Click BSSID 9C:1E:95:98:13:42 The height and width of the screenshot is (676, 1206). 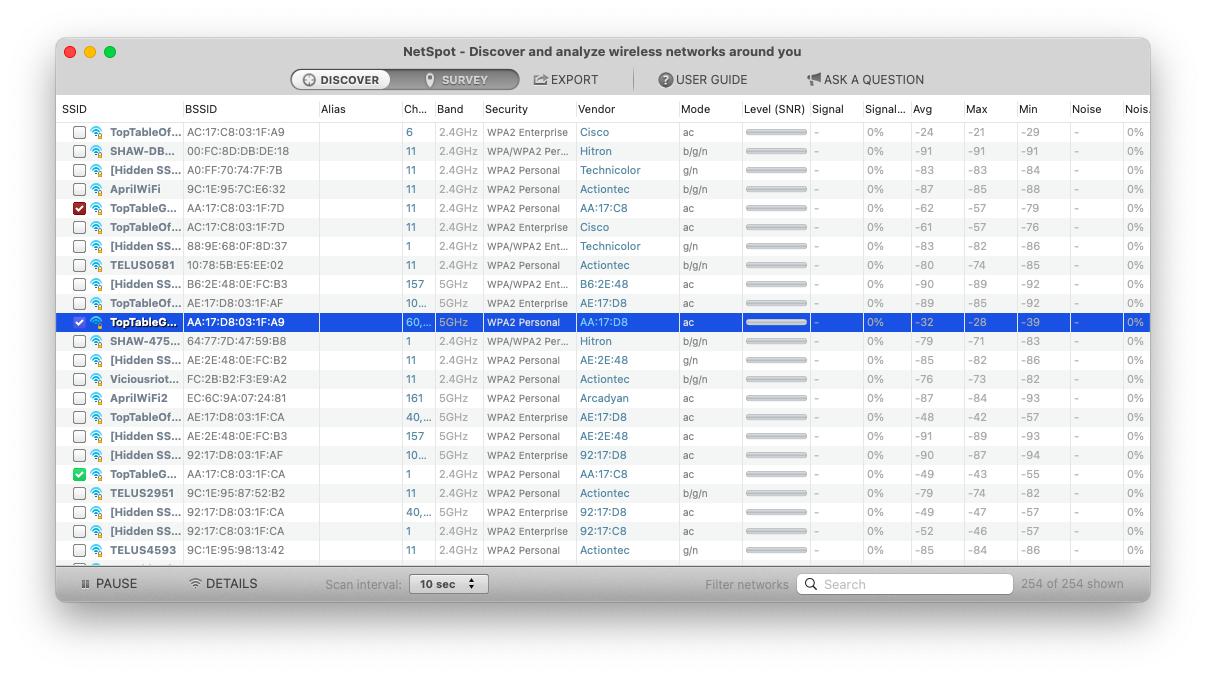pos(236,550)
